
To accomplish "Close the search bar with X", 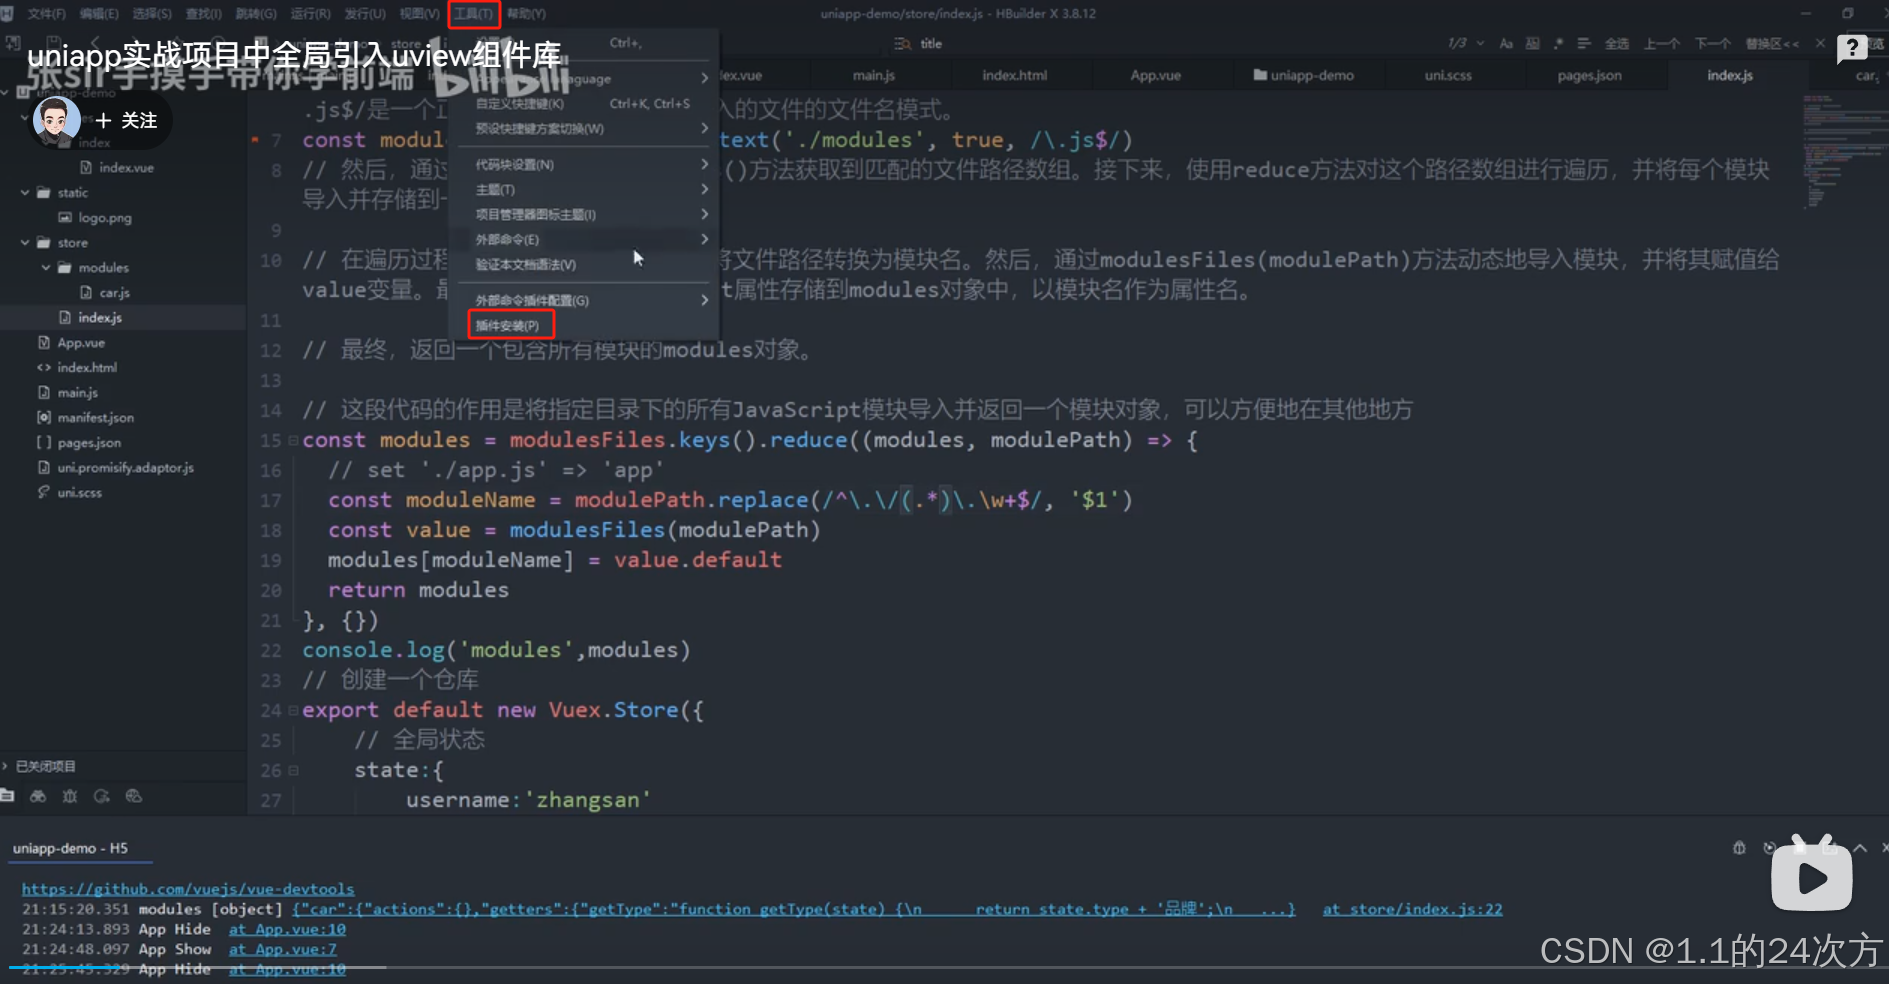I will tap(1820, 43).
